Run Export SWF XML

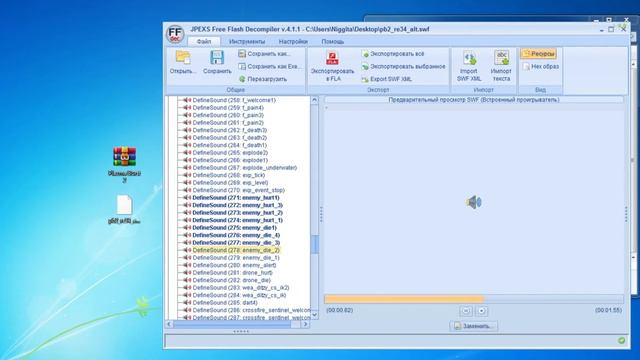(x=387, y=79)
